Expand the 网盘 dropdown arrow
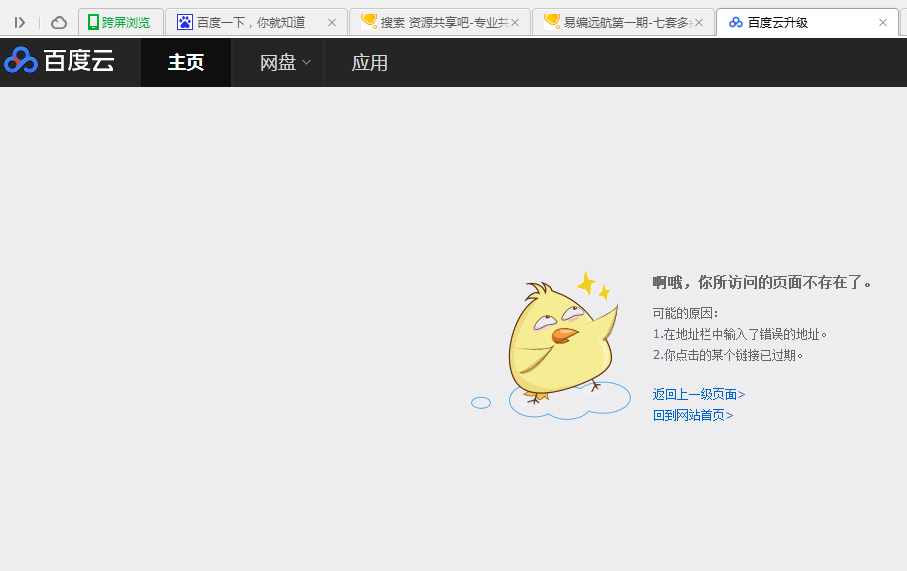 pyautogui.click(x=307, y=62)
